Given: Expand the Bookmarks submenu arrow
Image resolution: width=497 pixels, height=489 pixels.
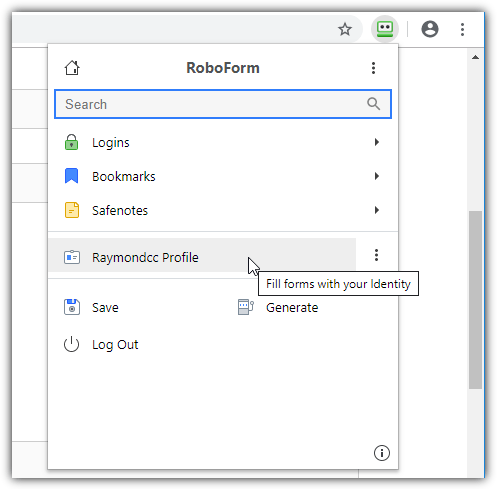Looking at the screenshot, I should click(x=377, y=176).
